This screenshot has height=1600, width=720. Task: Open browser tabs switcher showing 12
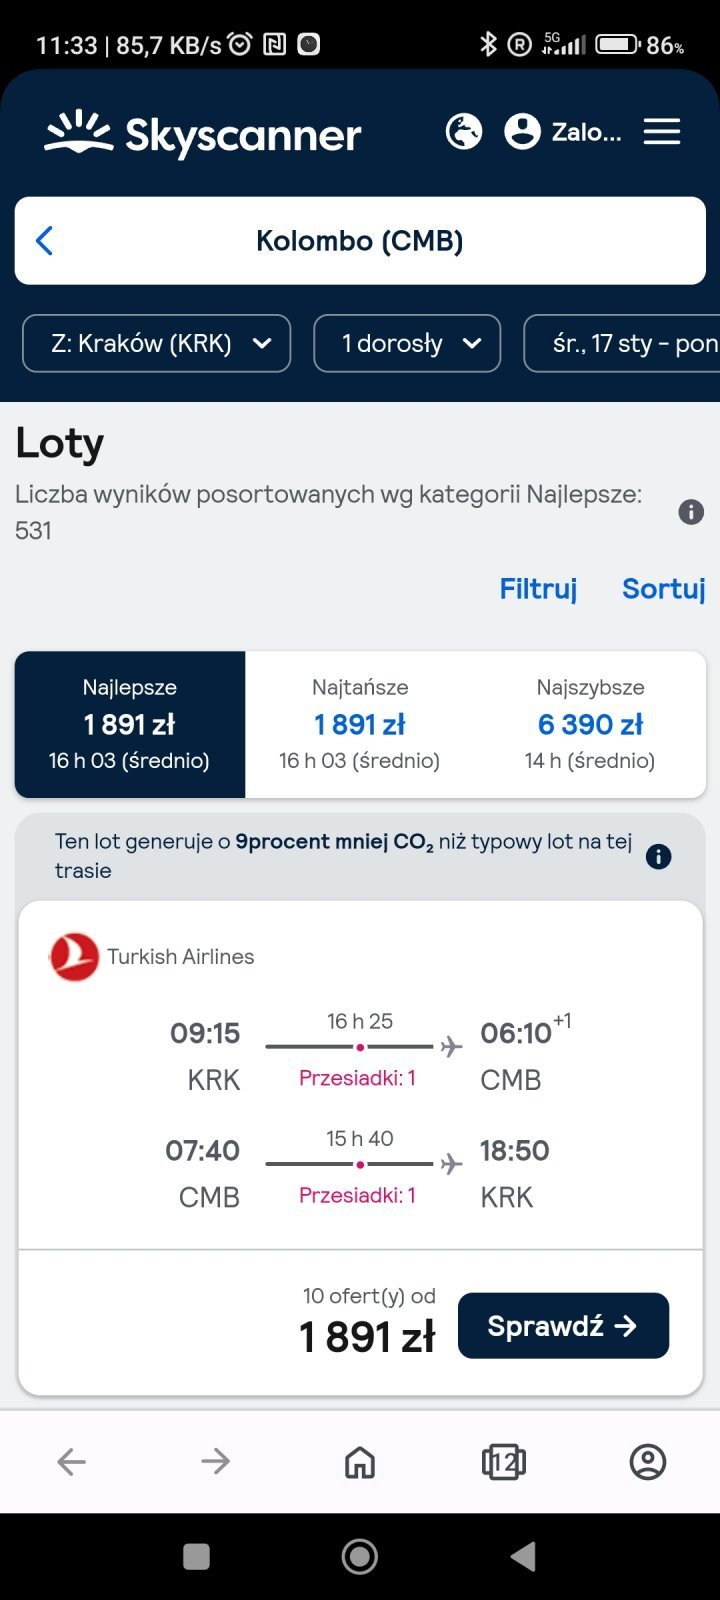[x=504, y=1462]
